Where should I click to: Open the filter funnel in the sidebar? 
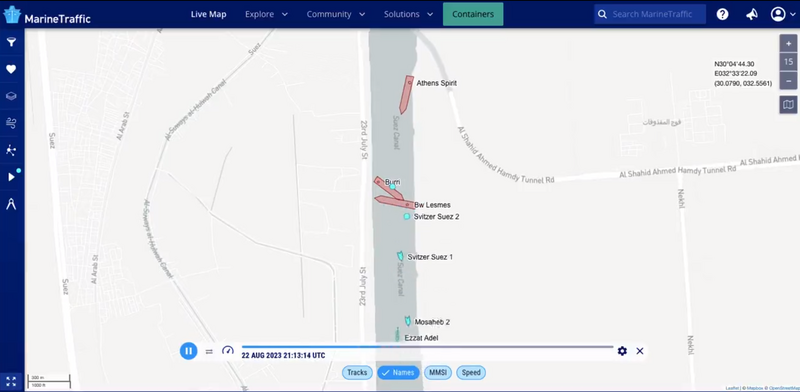tap(11, 42)
